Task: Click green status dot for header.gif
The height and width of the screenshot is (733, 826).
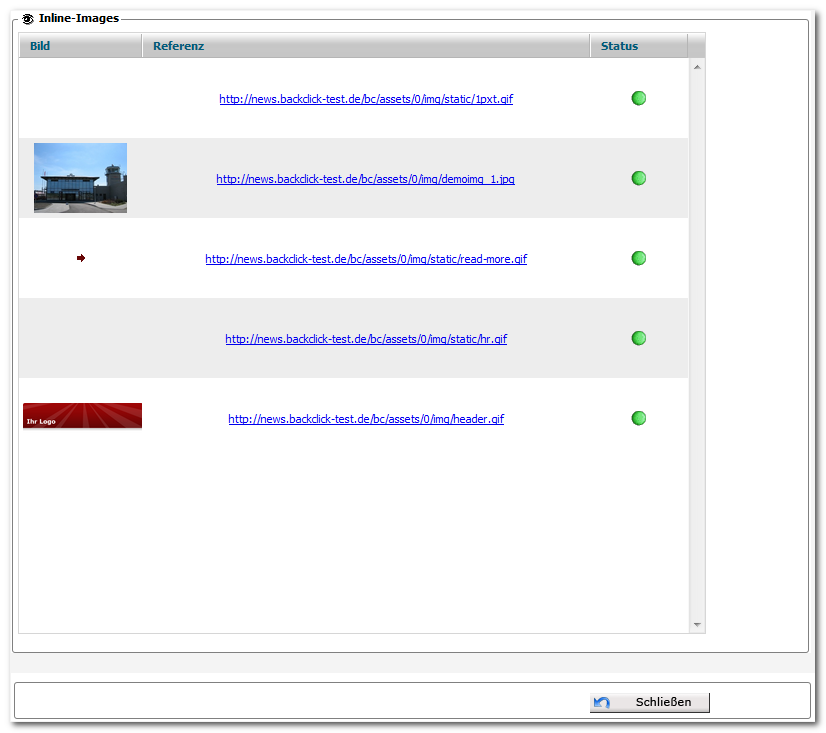Action: click(x=638, y=418)
